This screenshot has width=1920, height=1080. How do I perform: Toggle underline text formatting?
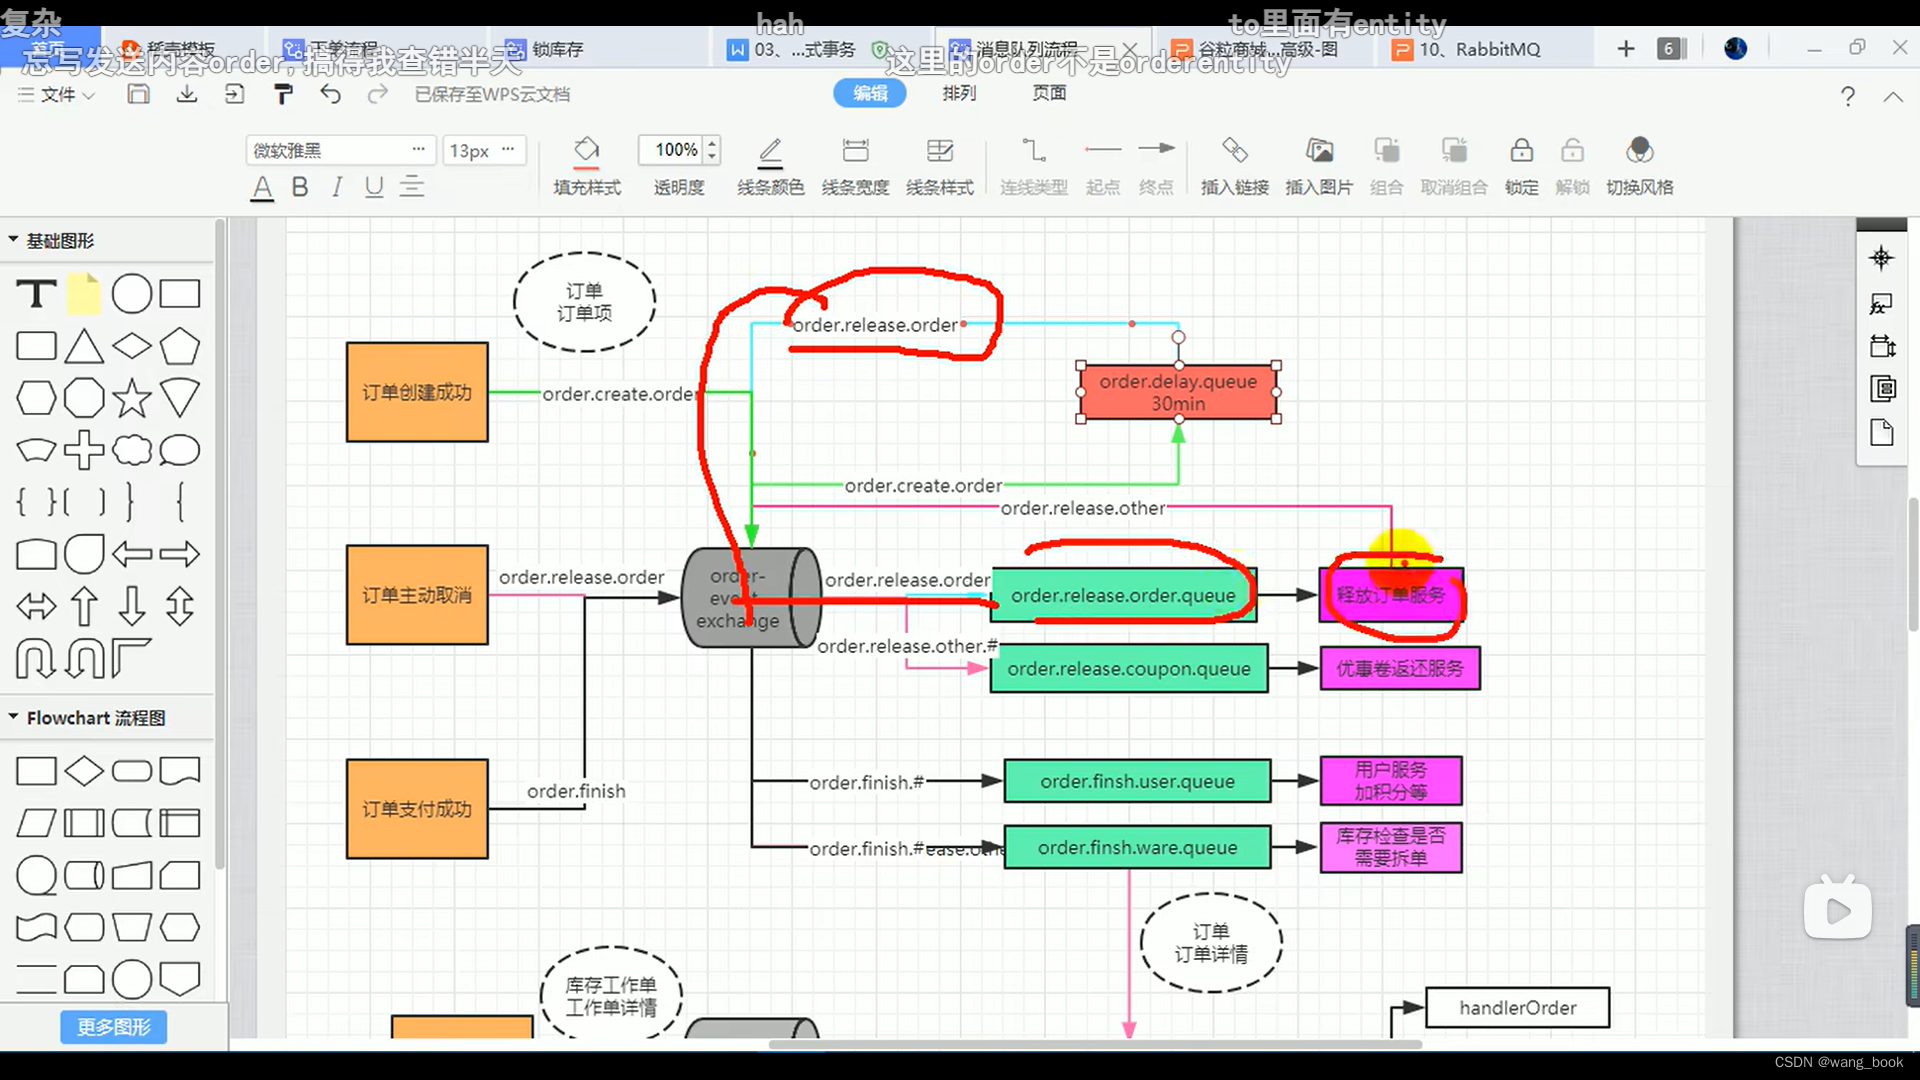tap(374, 187)
